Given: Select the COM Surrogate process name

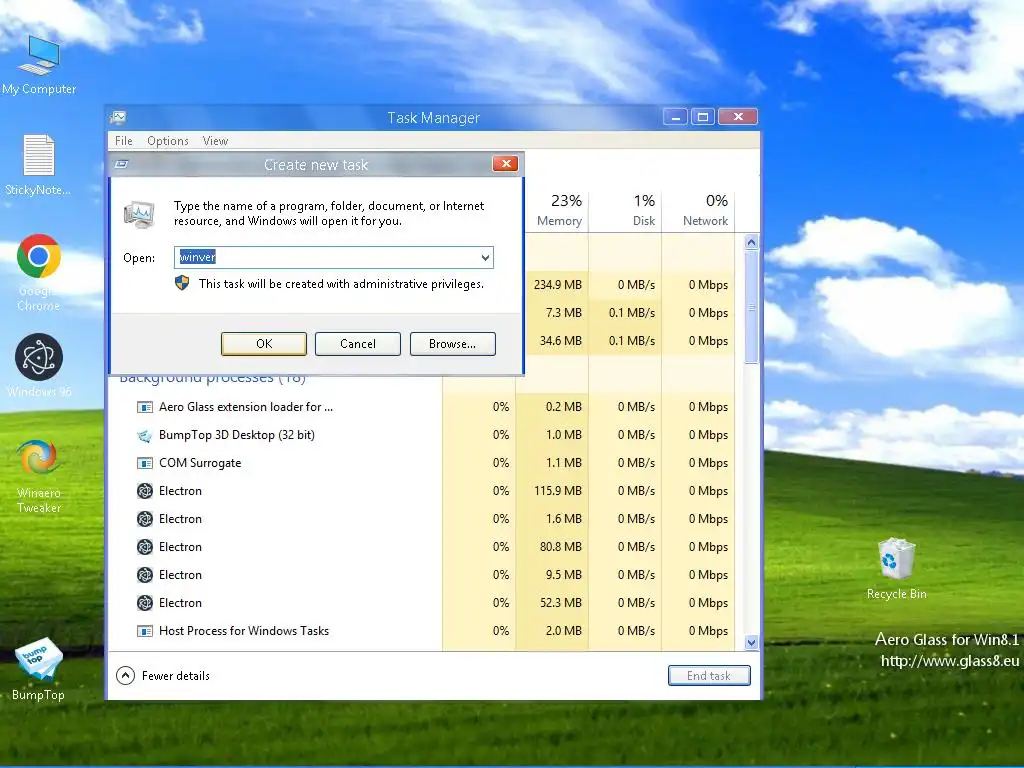Looking at the screenshot, I should click(200, 463).
